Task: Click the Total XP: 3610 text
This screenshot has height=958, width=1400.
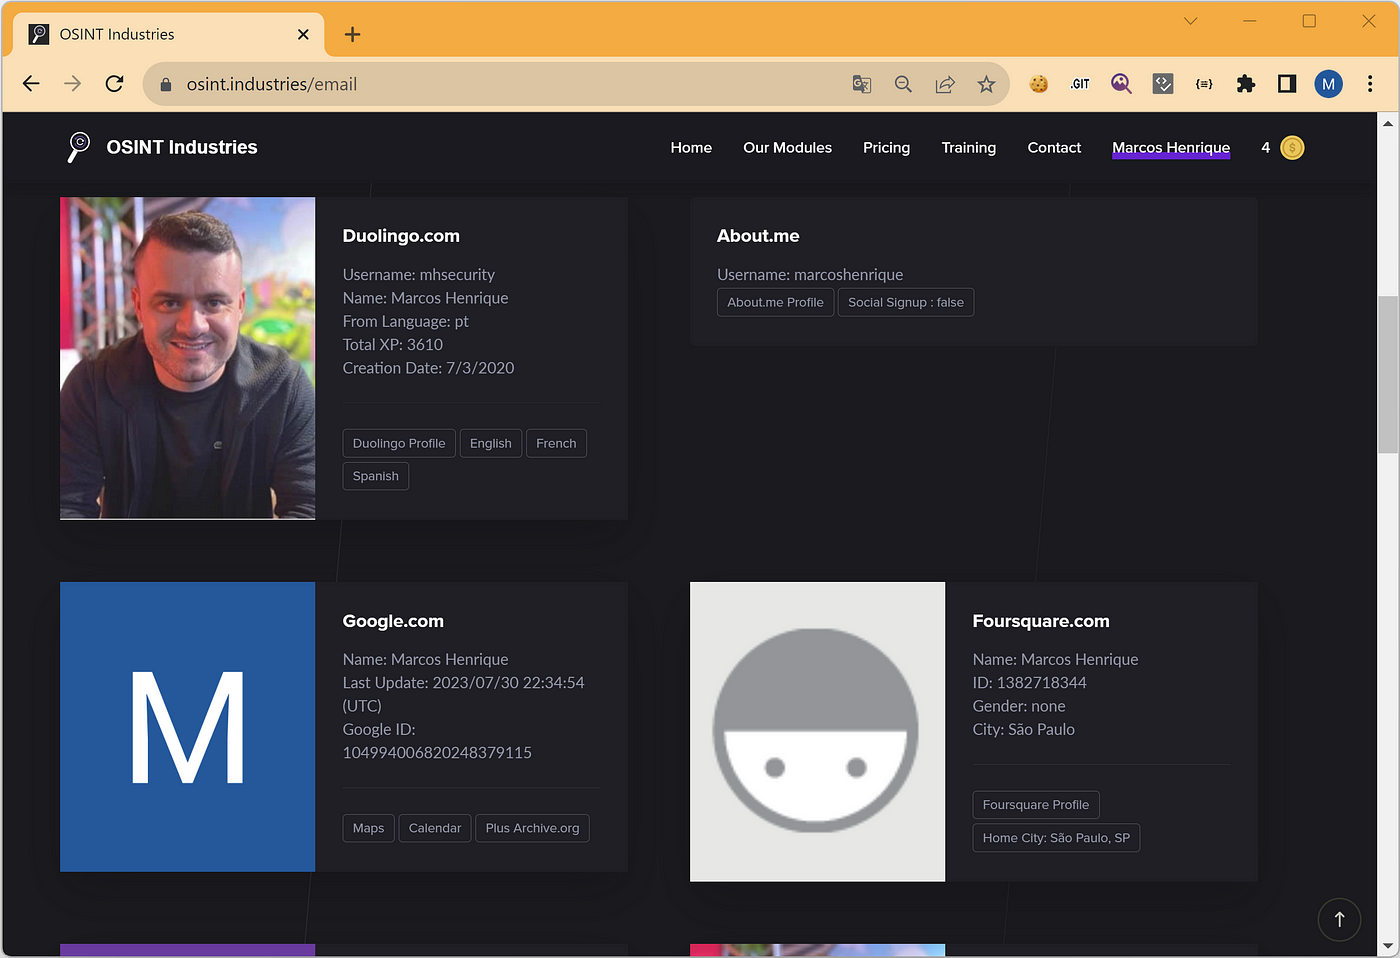Action: tap(393, 345)
